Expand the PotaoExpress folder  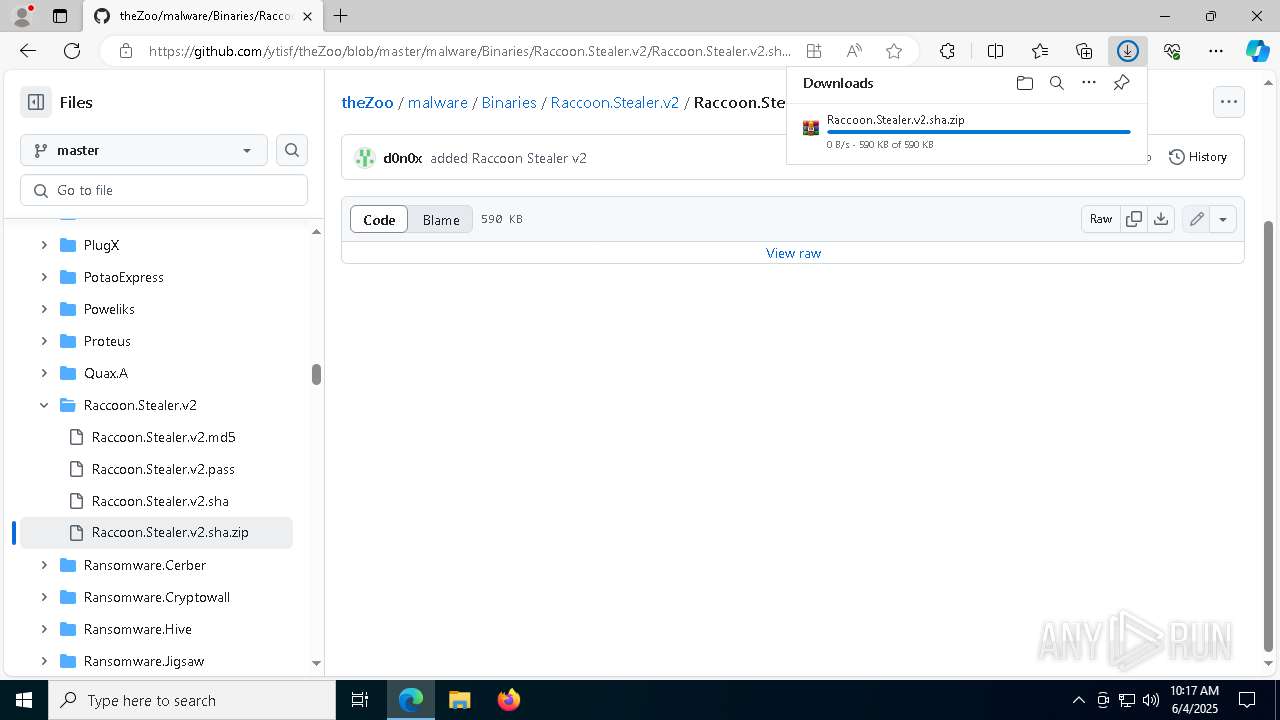click(x=44, y=277)
